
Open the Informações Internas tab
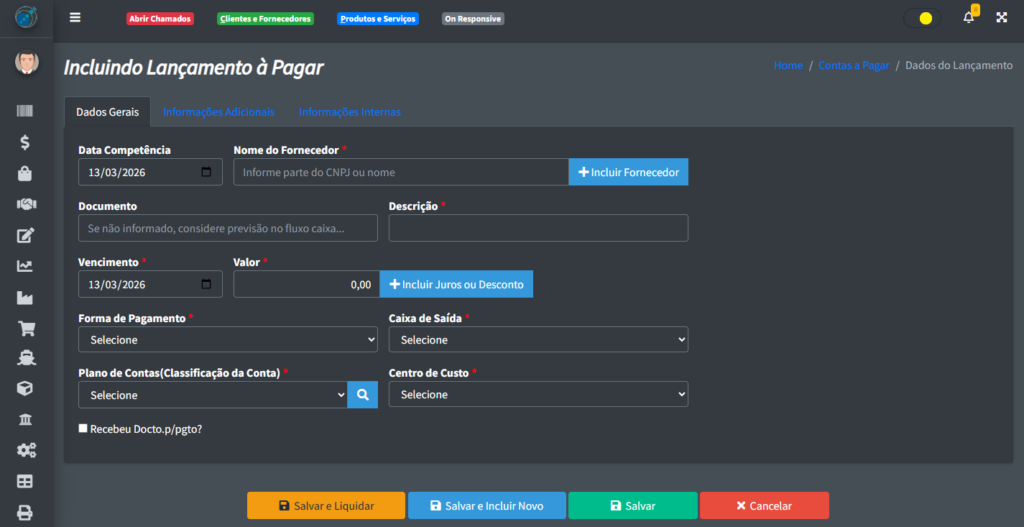[349, 112]
